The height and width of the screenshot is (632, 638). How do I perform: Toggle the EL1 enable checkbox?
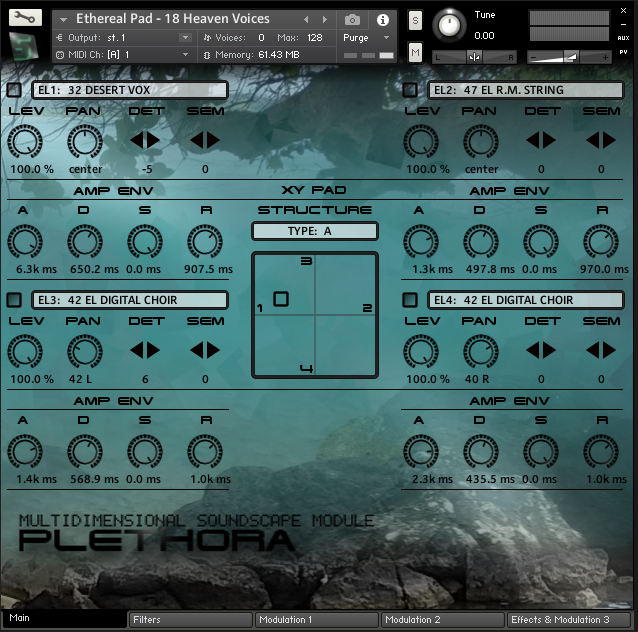(x=14, y=90)
